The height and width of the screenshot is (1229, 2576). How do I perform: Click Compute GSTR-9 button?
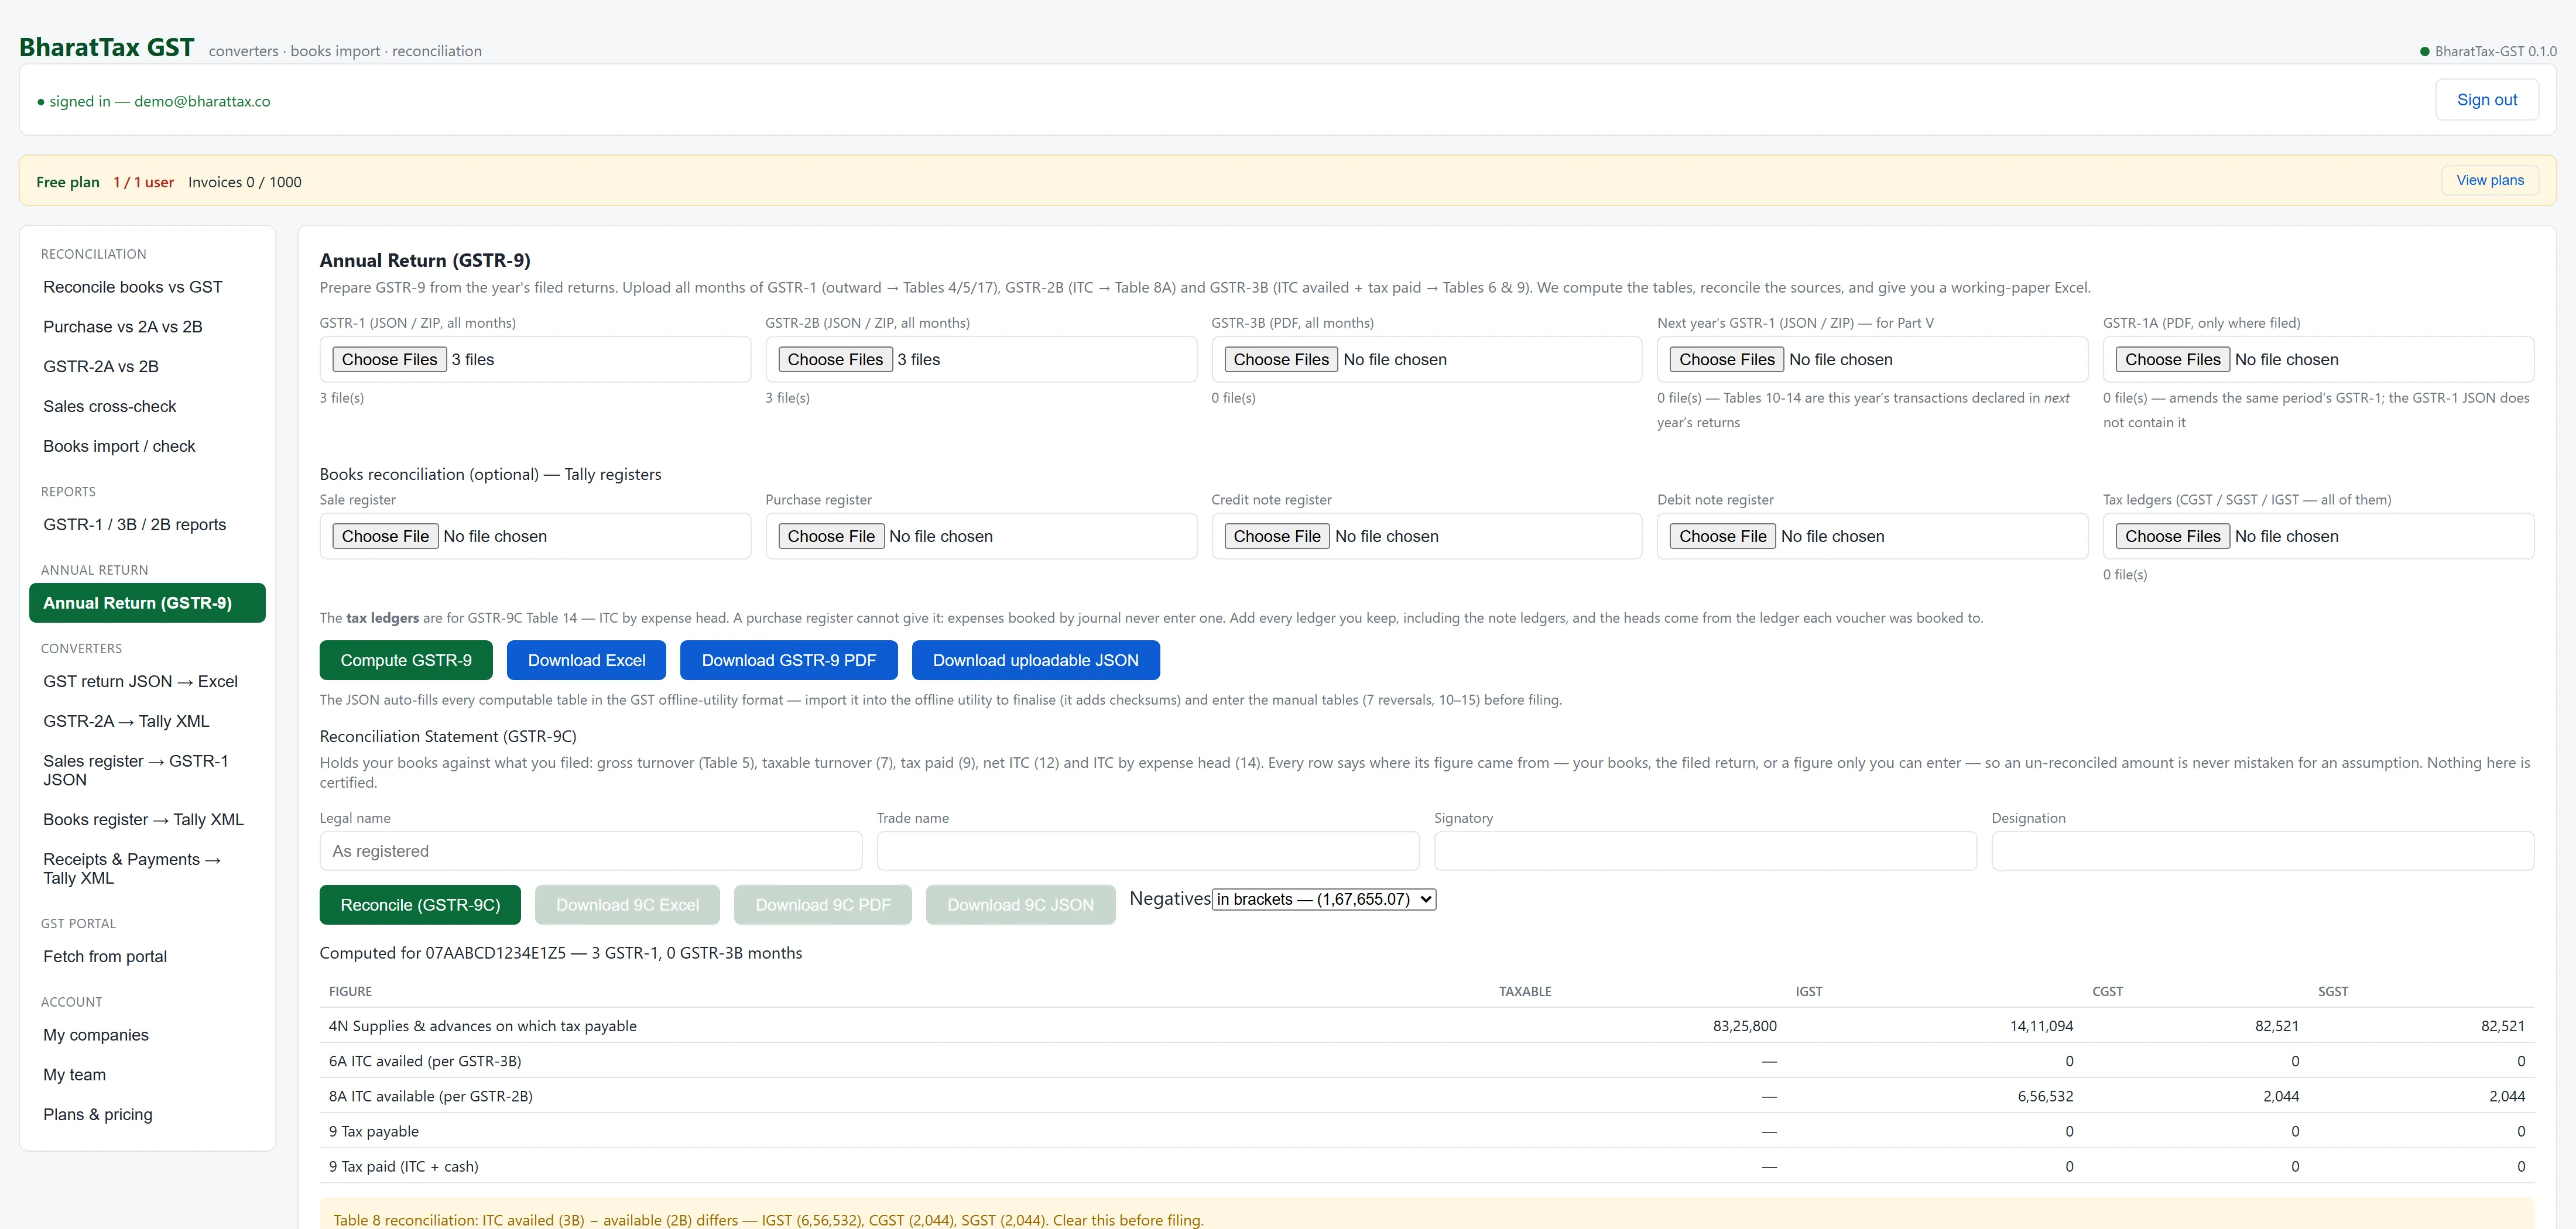406,660
